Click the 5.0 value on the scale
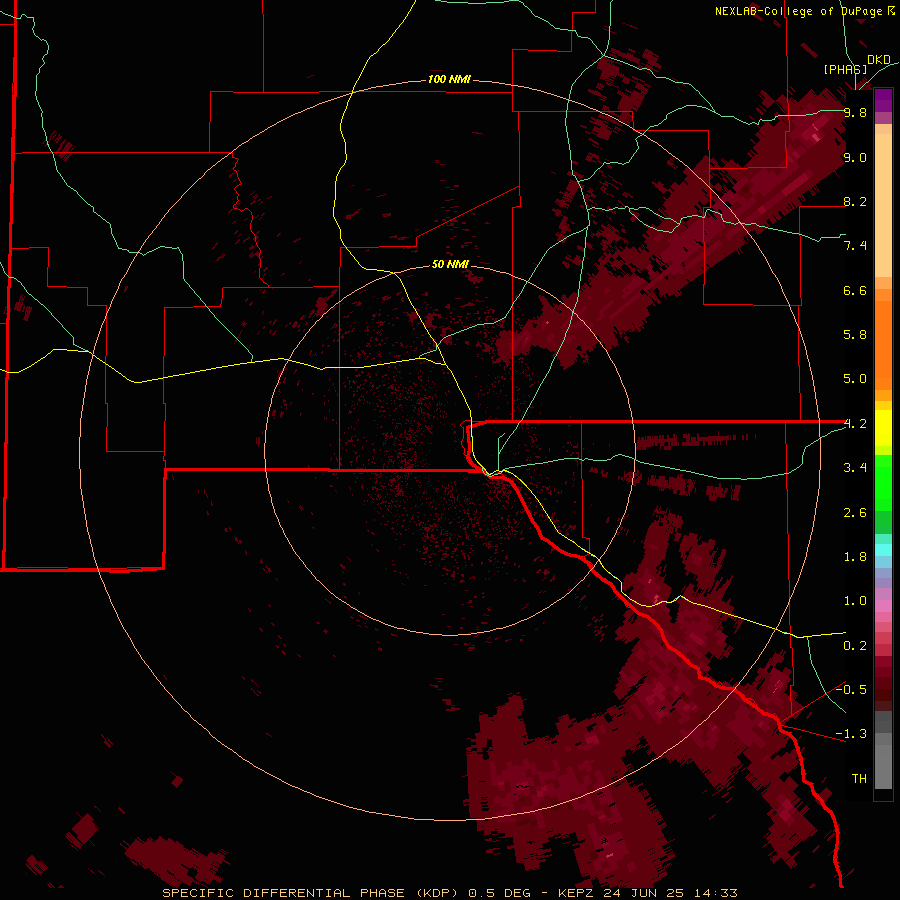 (x=855, y=379)
